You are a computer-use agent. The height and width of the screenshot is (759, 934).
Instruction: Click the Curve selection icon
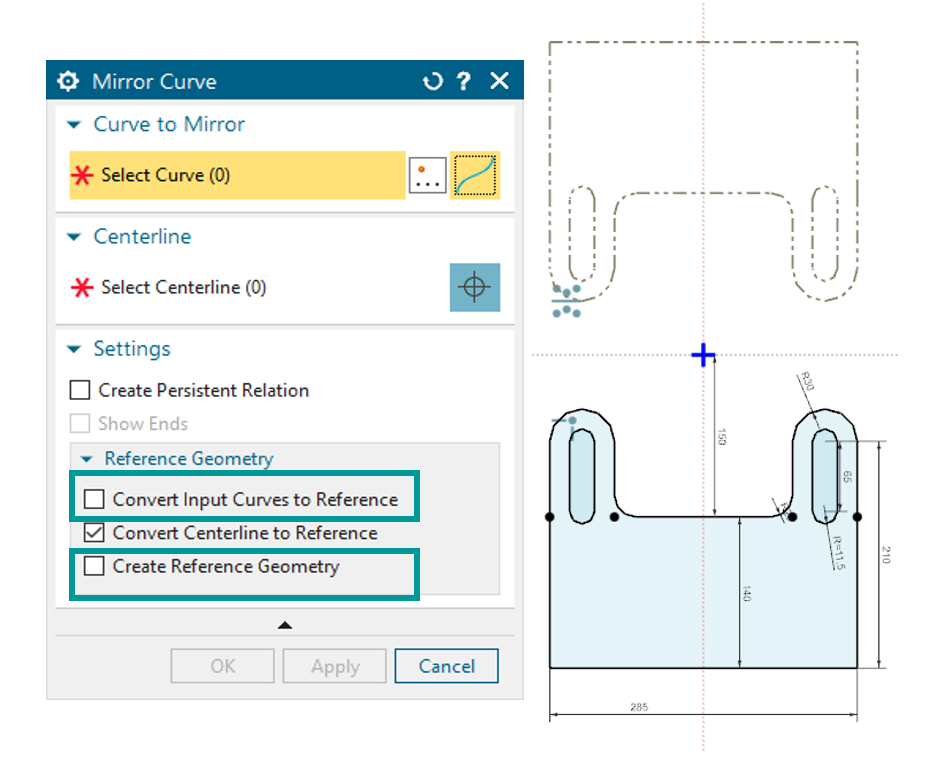click(x=475, y=175)
